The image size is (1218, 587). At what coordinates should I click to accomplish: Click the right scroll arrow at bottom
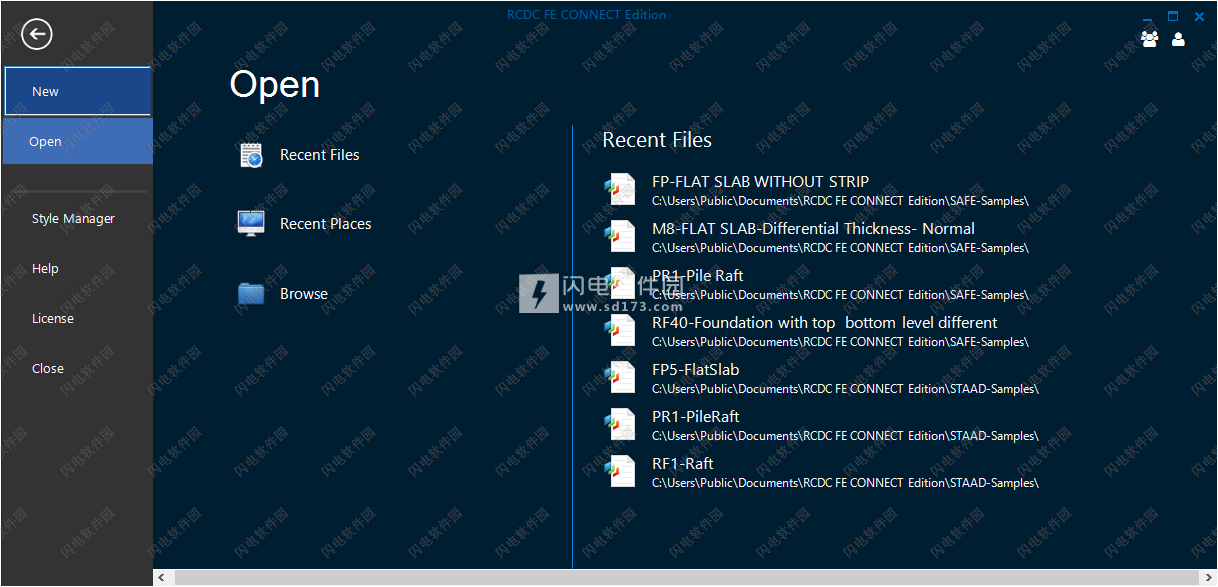(x=1207, y=578)
